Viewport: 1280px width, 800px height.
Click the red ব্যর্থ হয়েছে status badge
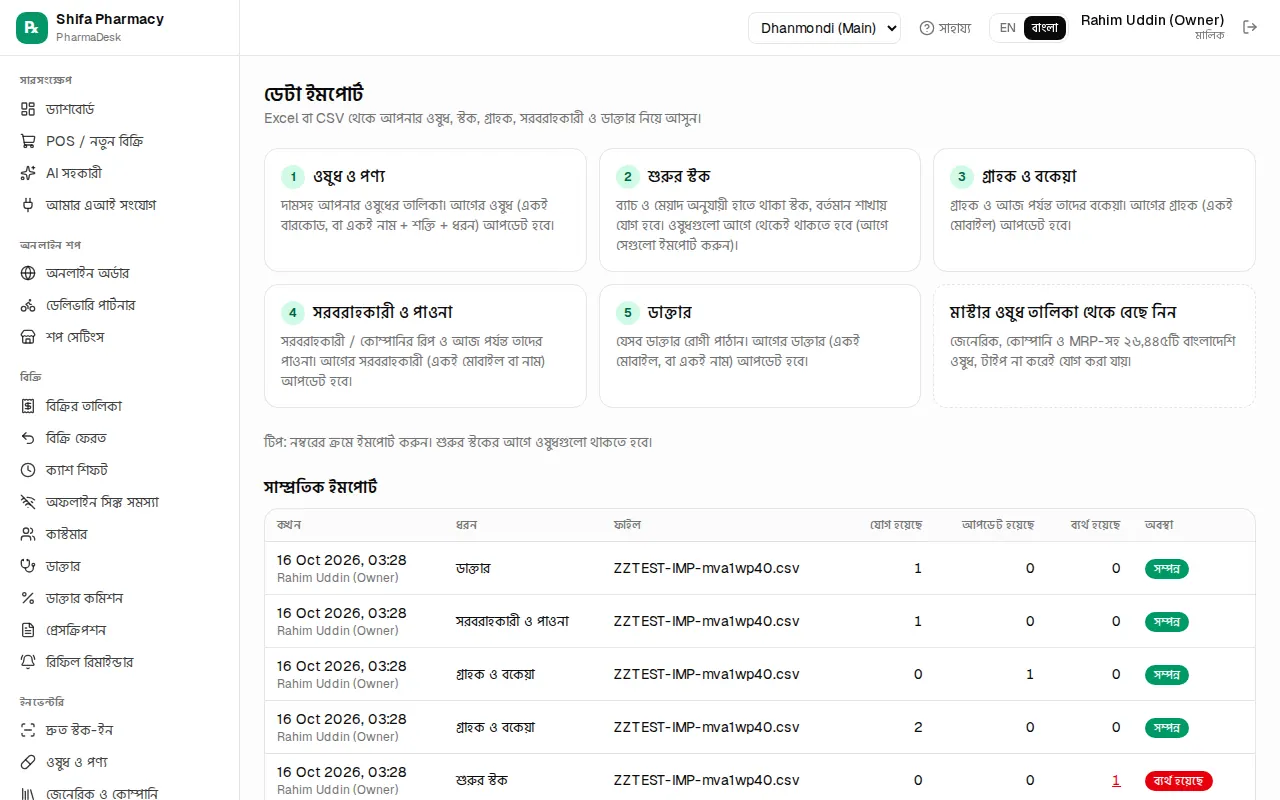click(x=1179, y=781)
